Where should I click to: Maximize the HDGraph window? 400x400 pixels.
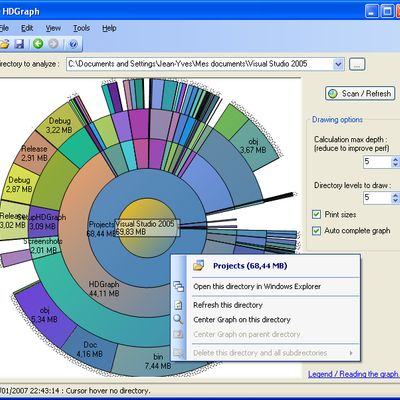(387, 12)
